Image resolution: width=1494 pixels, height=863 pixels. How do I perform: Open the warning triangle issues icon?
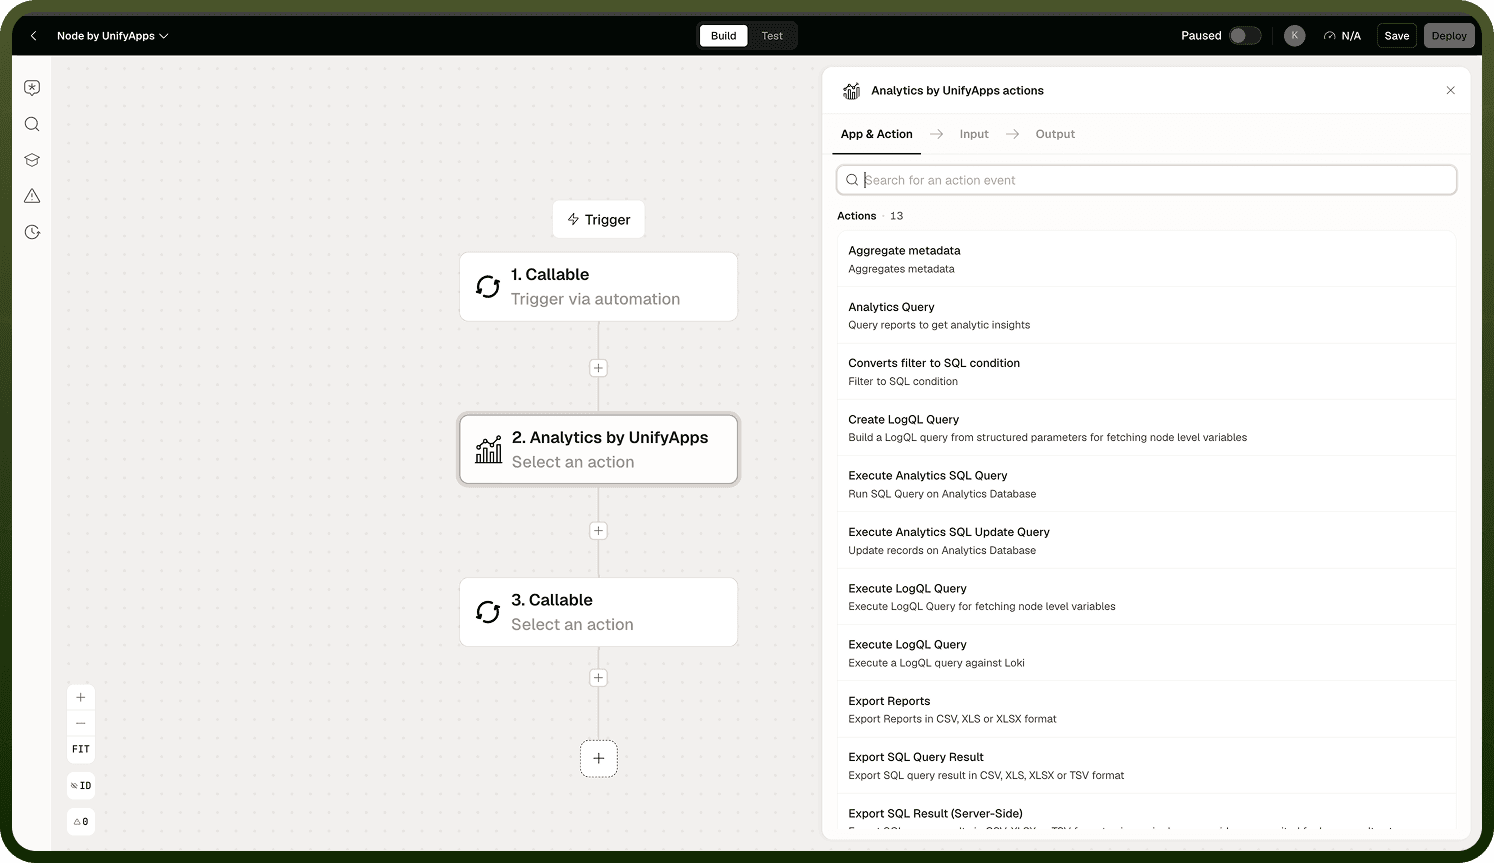[x=32, y=196]
